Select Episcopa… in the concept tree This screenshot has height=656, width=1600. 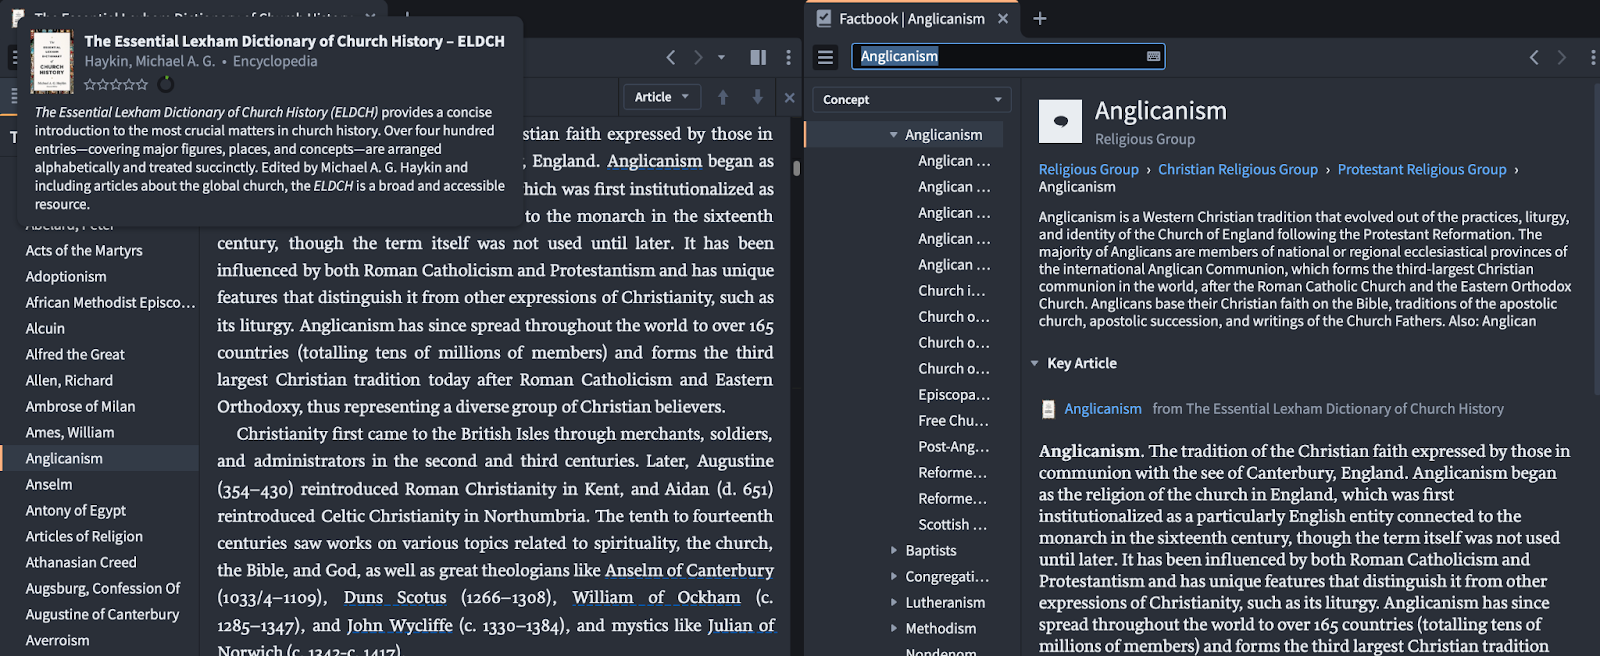954,394
